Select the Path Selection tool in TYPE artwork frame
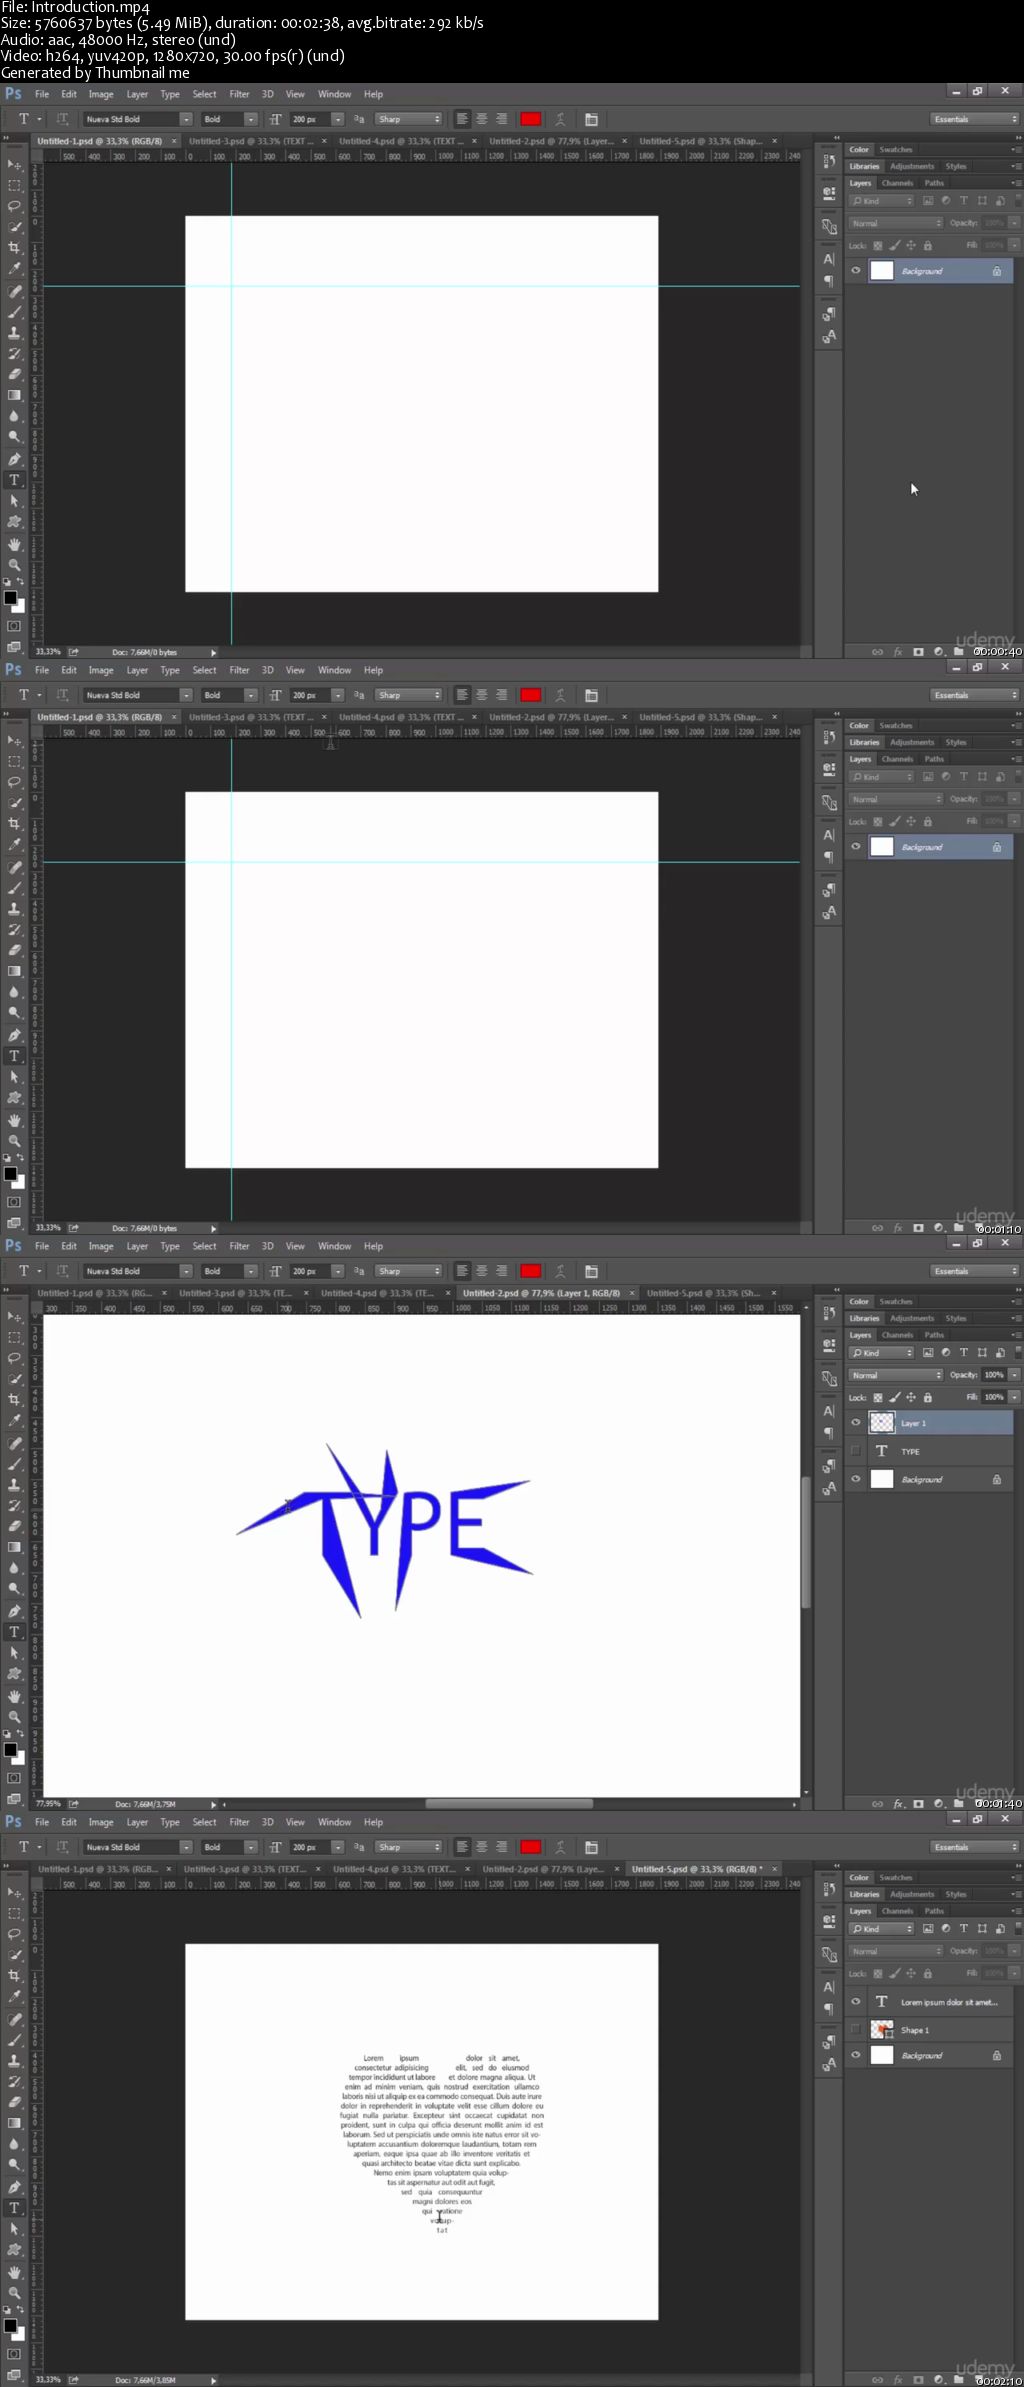The image size is (1024, 2387). [14, 1653]
